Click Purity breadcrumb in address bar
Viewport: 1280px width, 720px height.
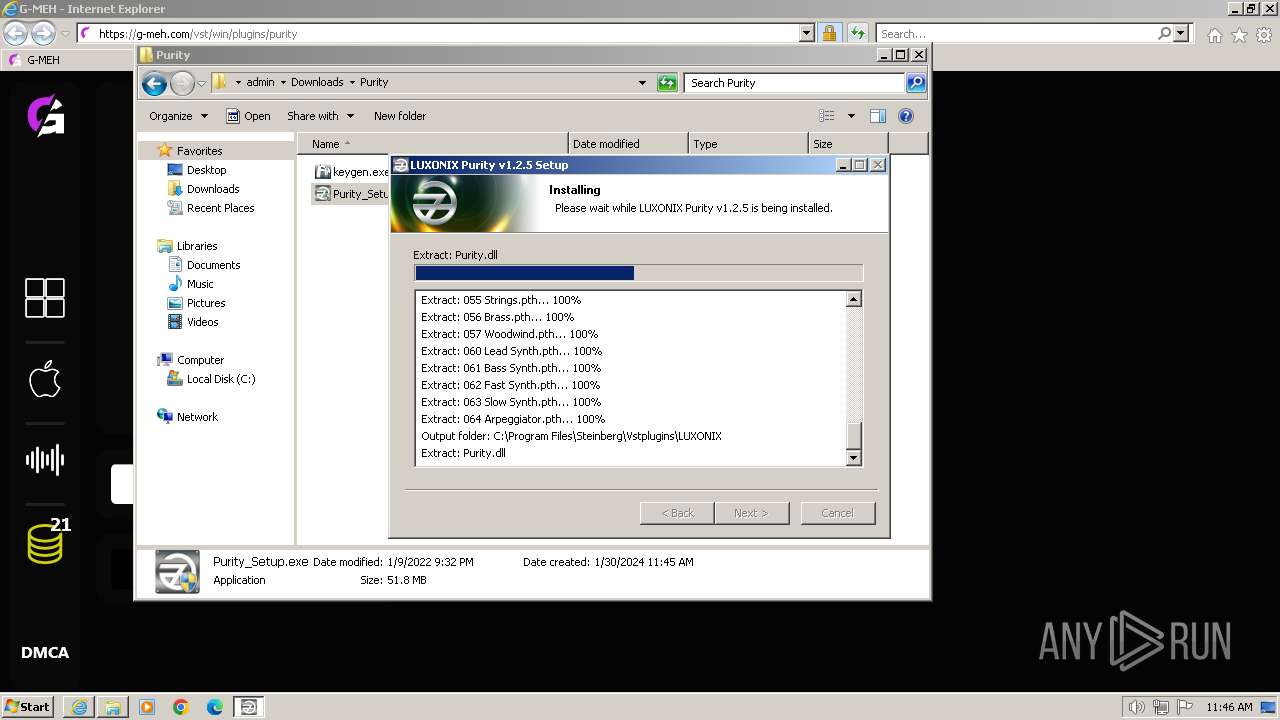tap(374, 83)
